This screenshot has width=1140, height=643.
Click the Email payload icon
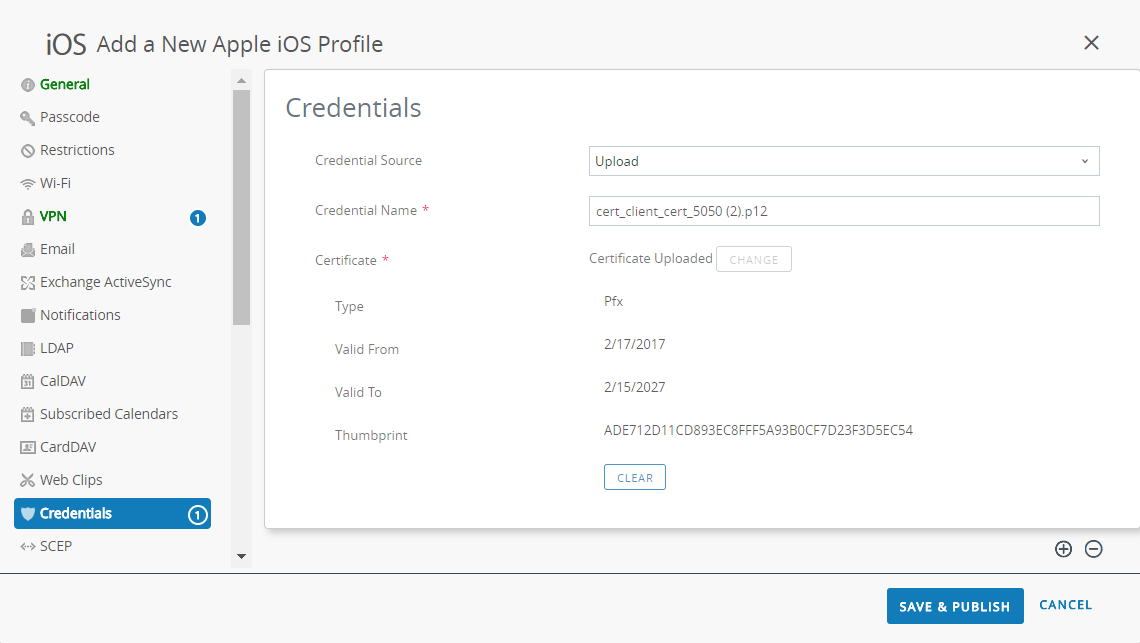coord(28,250)
